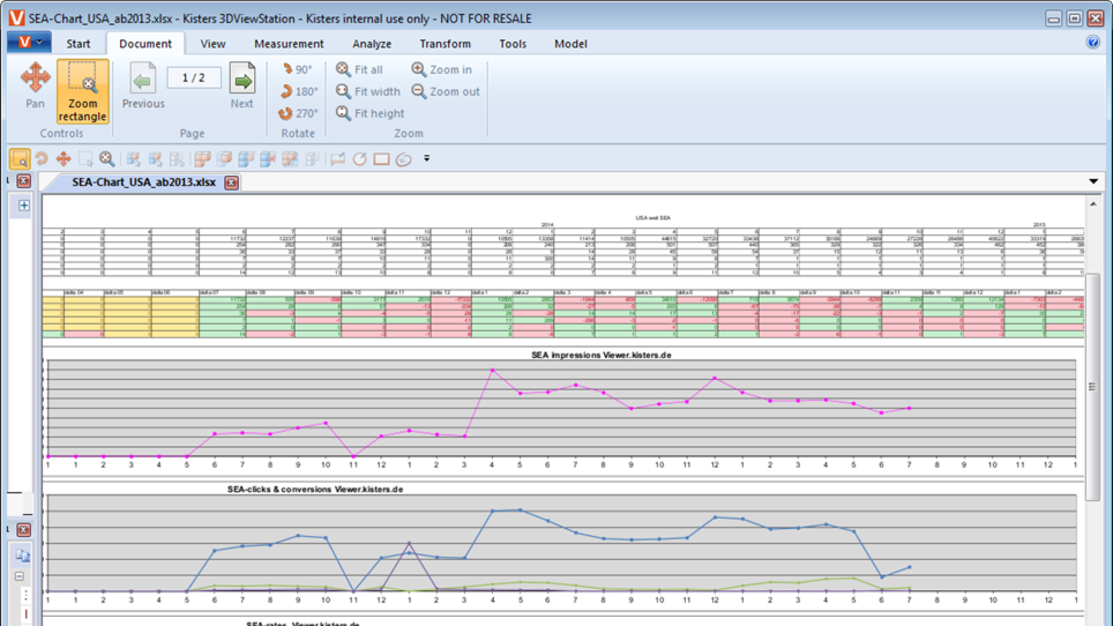This screenshot has width=1113, height=626.
Task: Open the Start ribbon tab
Action: pyautogui.click(x=78, y=43)
